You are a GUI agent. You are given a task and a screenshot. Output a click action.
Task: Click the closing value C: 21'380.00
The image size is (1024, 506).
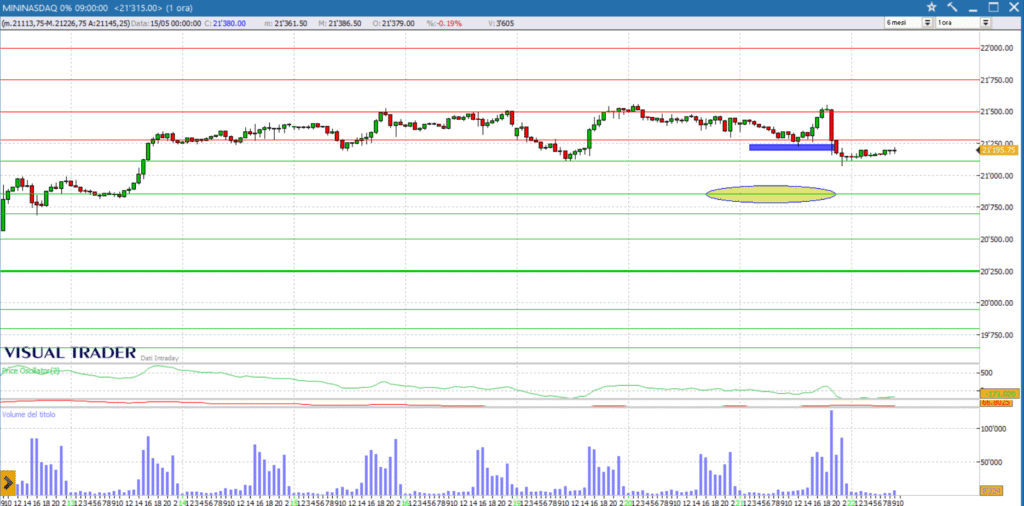coord(225,24)
